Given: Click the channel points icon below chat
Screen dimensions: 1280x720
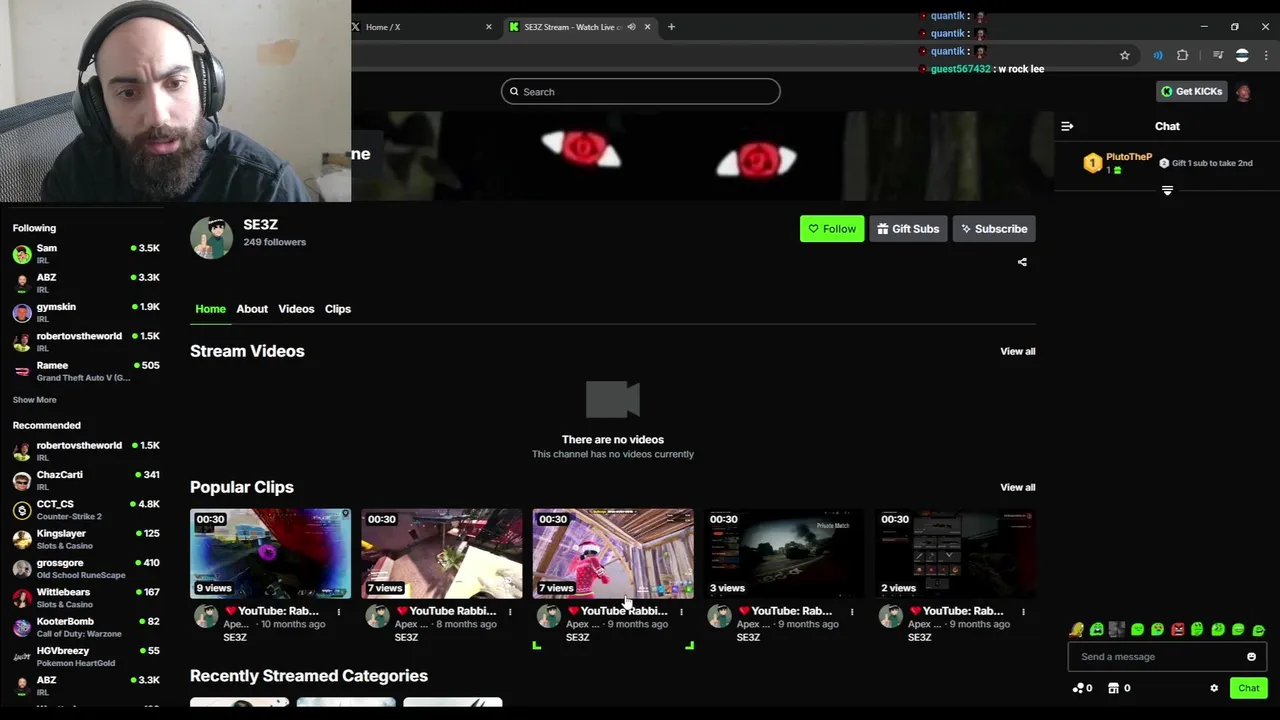Looking at the screenshot, I should pyautogui.click(x=1078, y=688).
